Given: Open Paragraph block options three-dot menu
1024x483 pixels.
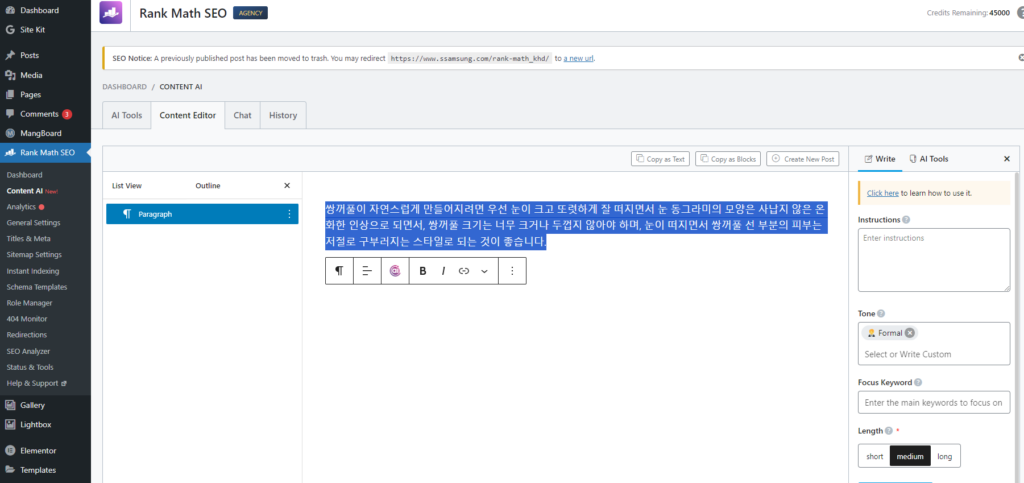Looking at the screenshot, I should 289,214.
